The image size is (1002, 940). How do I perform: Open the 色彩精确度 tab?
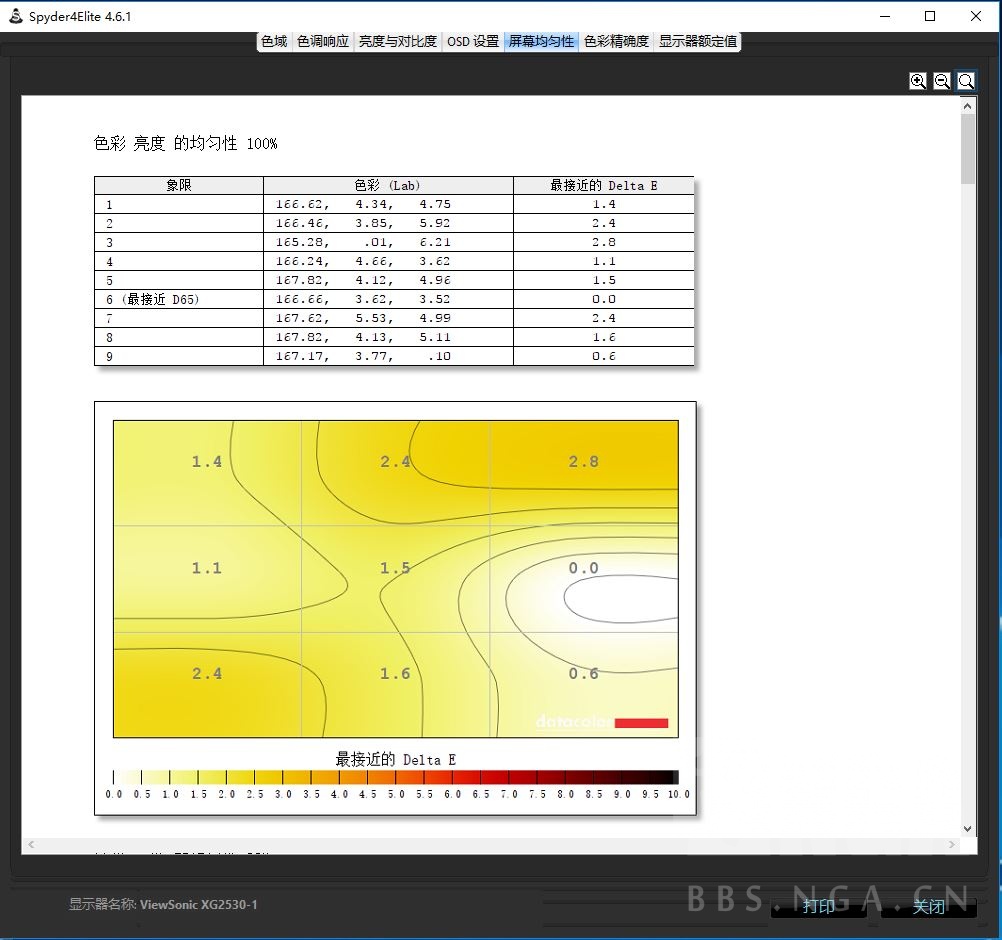tap(616, 42)
